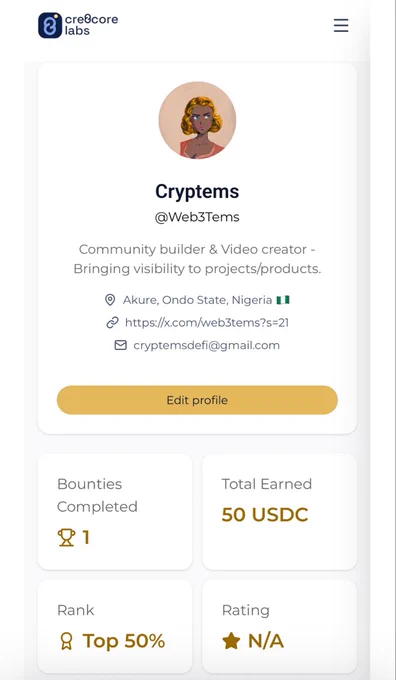Open the hamburger menu
This screenshot has height=680, width=396.
click(341, 25)
